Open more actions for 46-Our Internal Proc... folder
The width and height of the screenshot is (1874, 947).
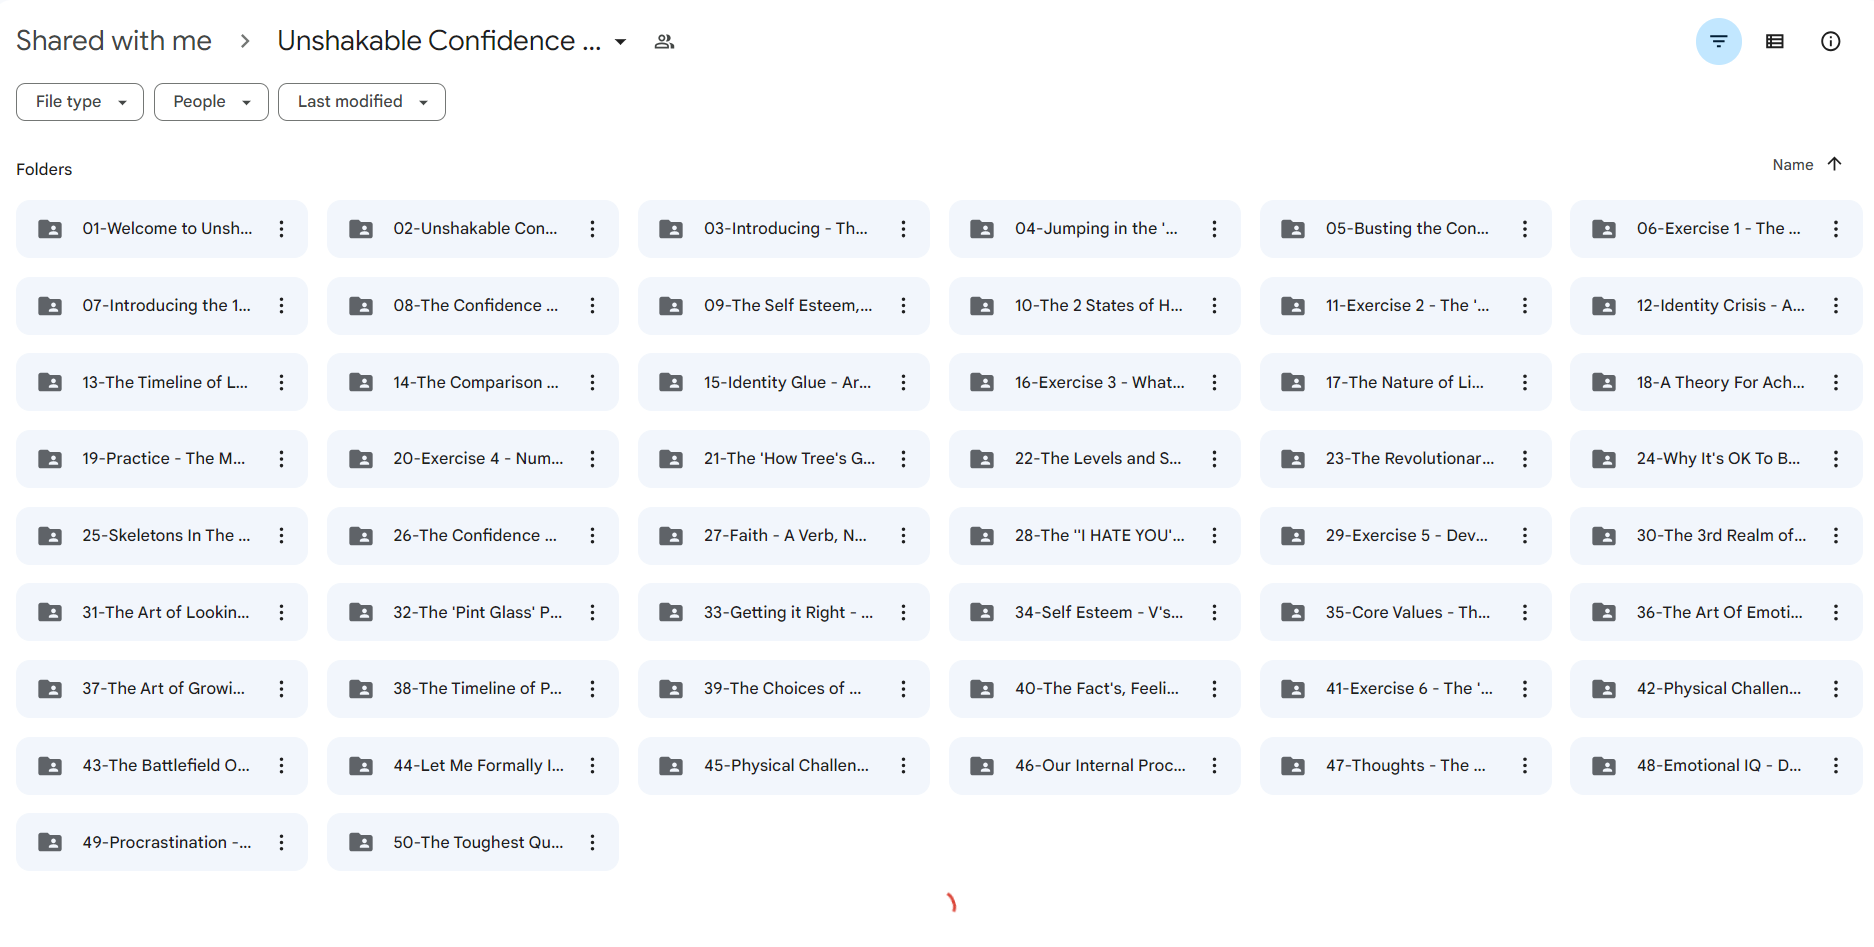[x=1215, y=766]
